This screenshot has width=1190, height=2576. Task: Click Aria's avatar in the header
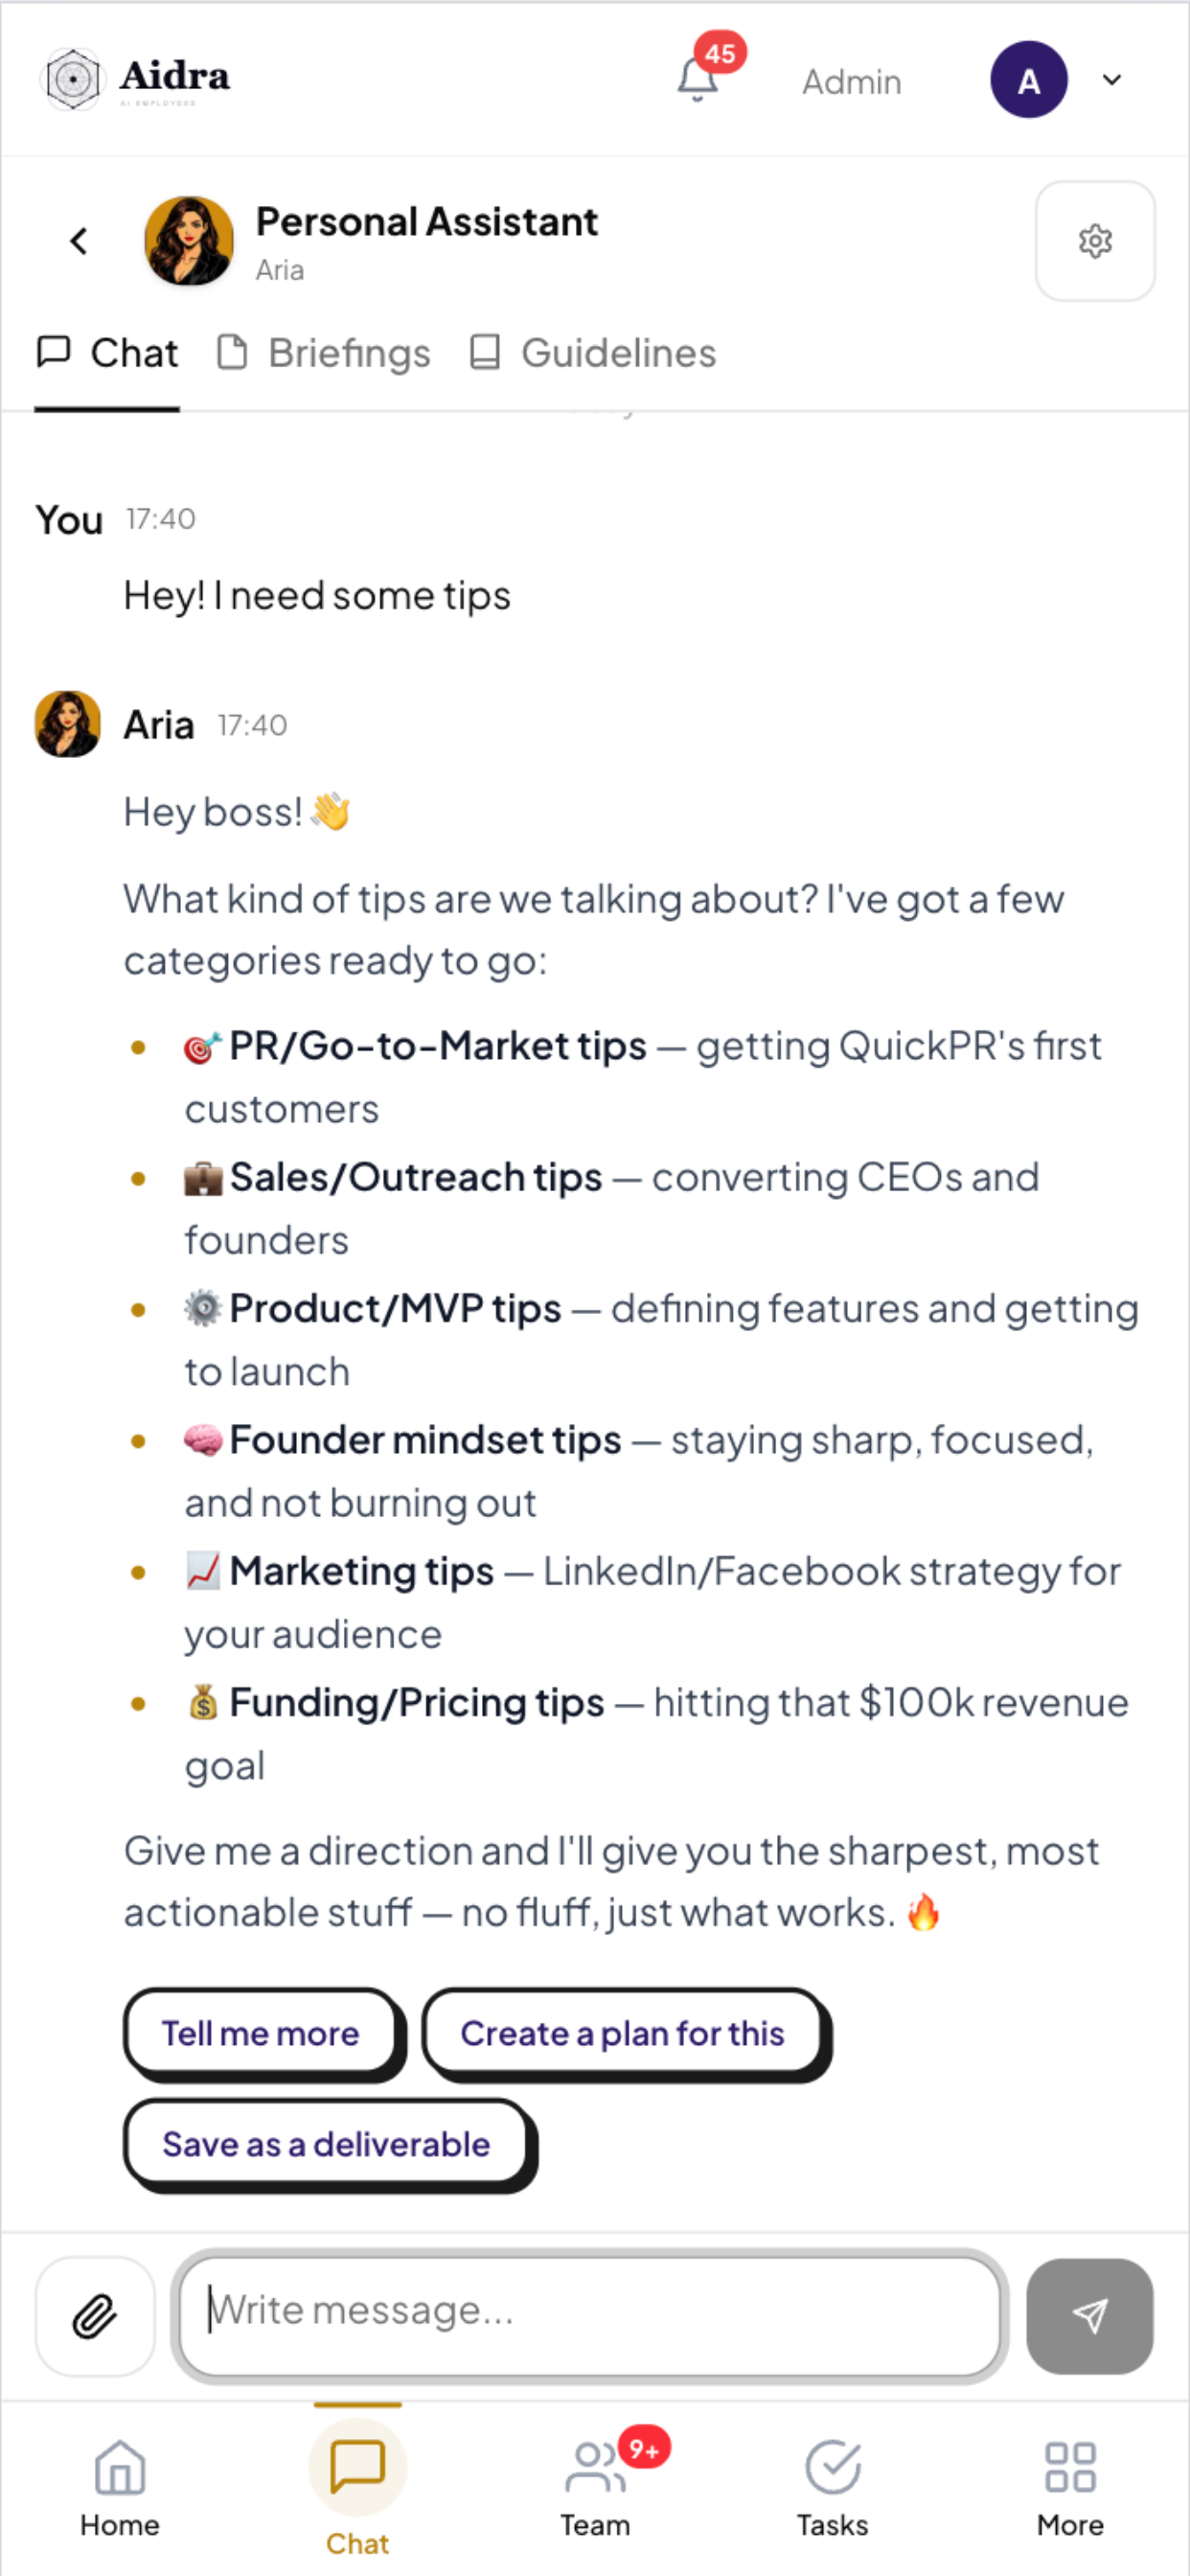pyautogui.click(x=189, y=241)
